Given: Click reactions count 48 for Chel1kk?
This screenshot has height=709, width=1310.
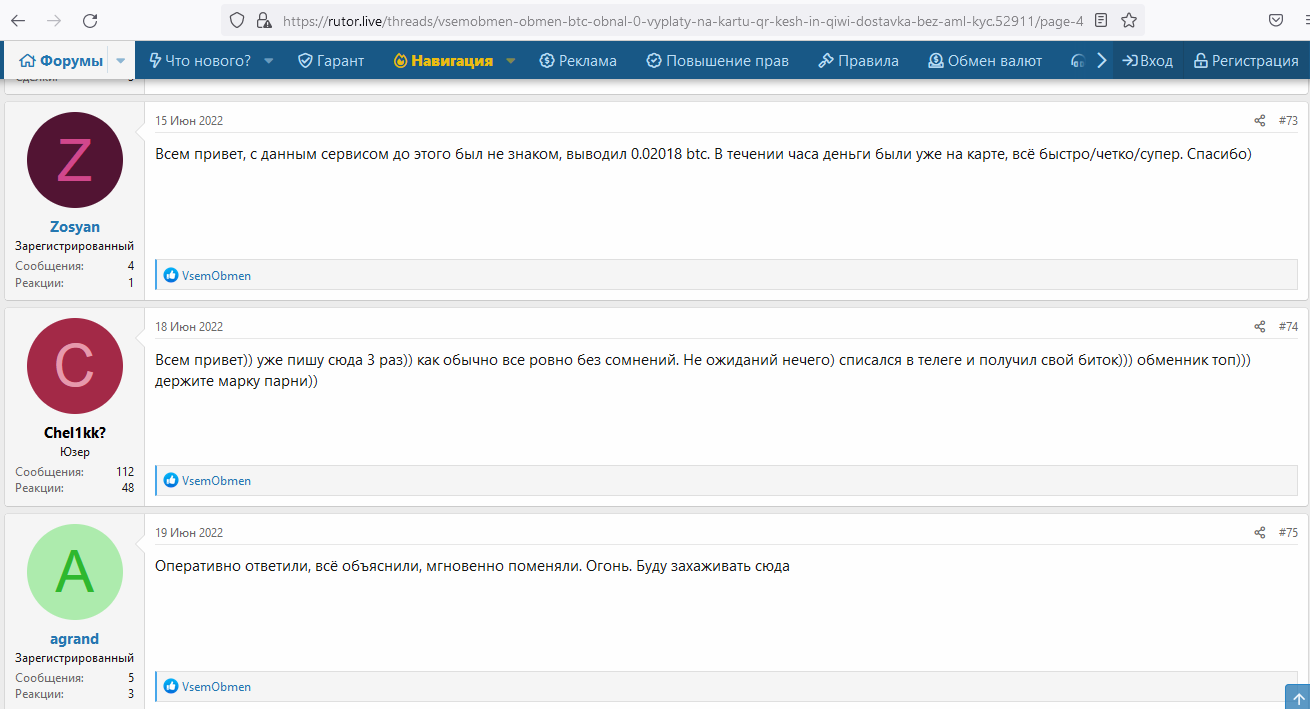Looking at the screenshot, I should [128, 488].
